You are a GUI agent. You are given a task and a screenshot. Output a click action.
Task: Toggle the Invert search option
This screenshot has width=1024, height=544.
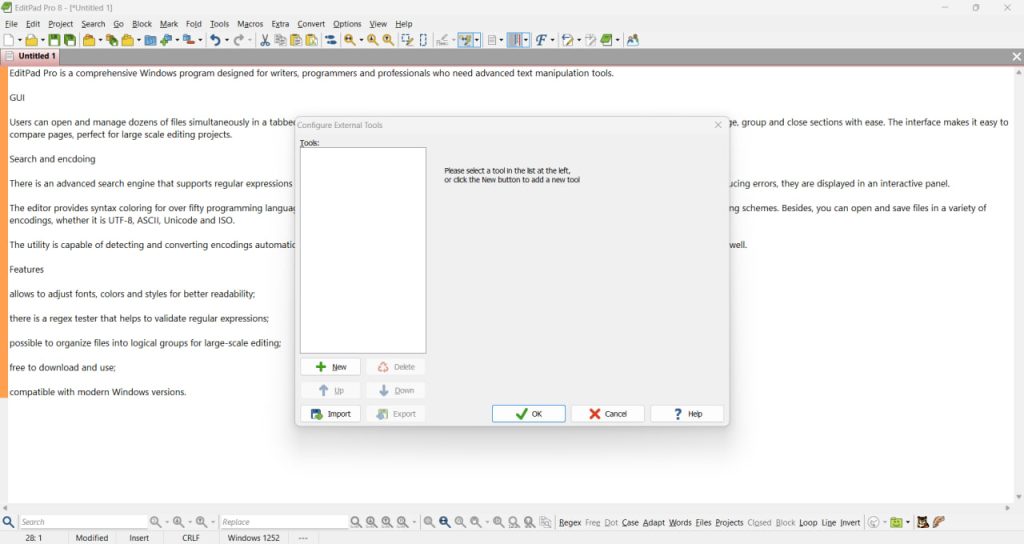pyautogui.click(x=850, y=522)
